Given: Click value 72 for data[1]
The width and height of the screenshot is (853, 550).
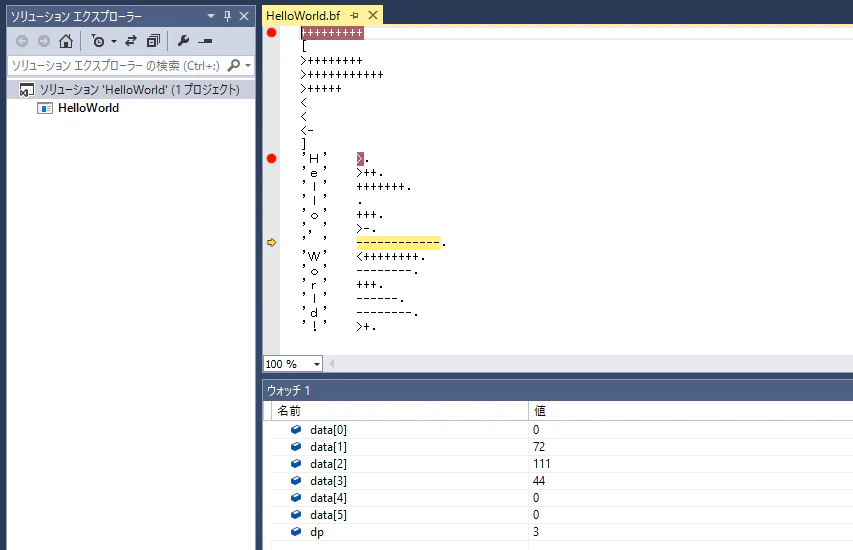Looking at the screenshot, I should click(x=539, y=447).
